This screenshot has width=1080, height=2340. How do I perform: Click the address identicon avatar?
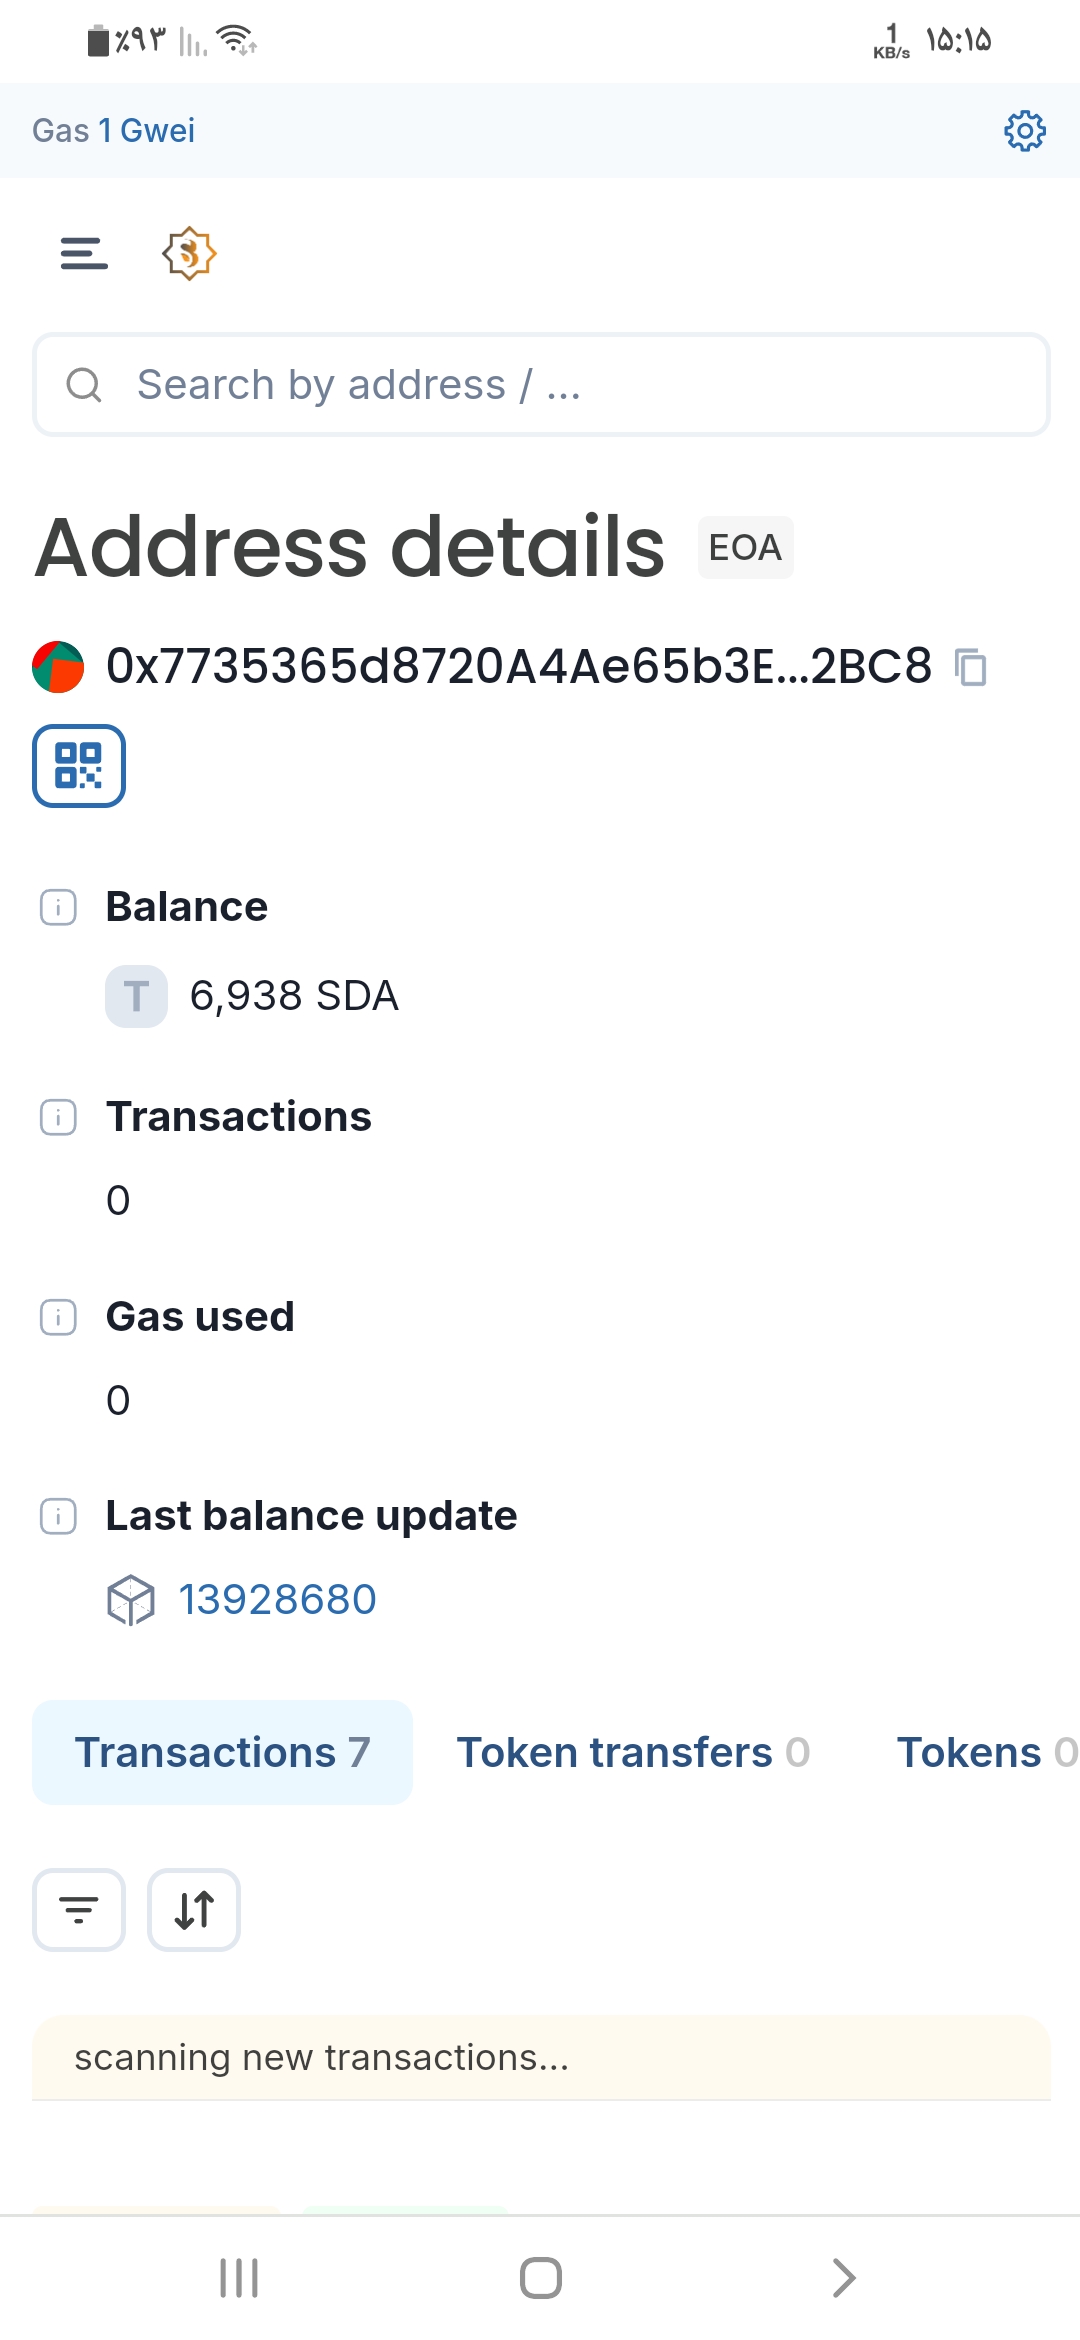tap(58, 667)
